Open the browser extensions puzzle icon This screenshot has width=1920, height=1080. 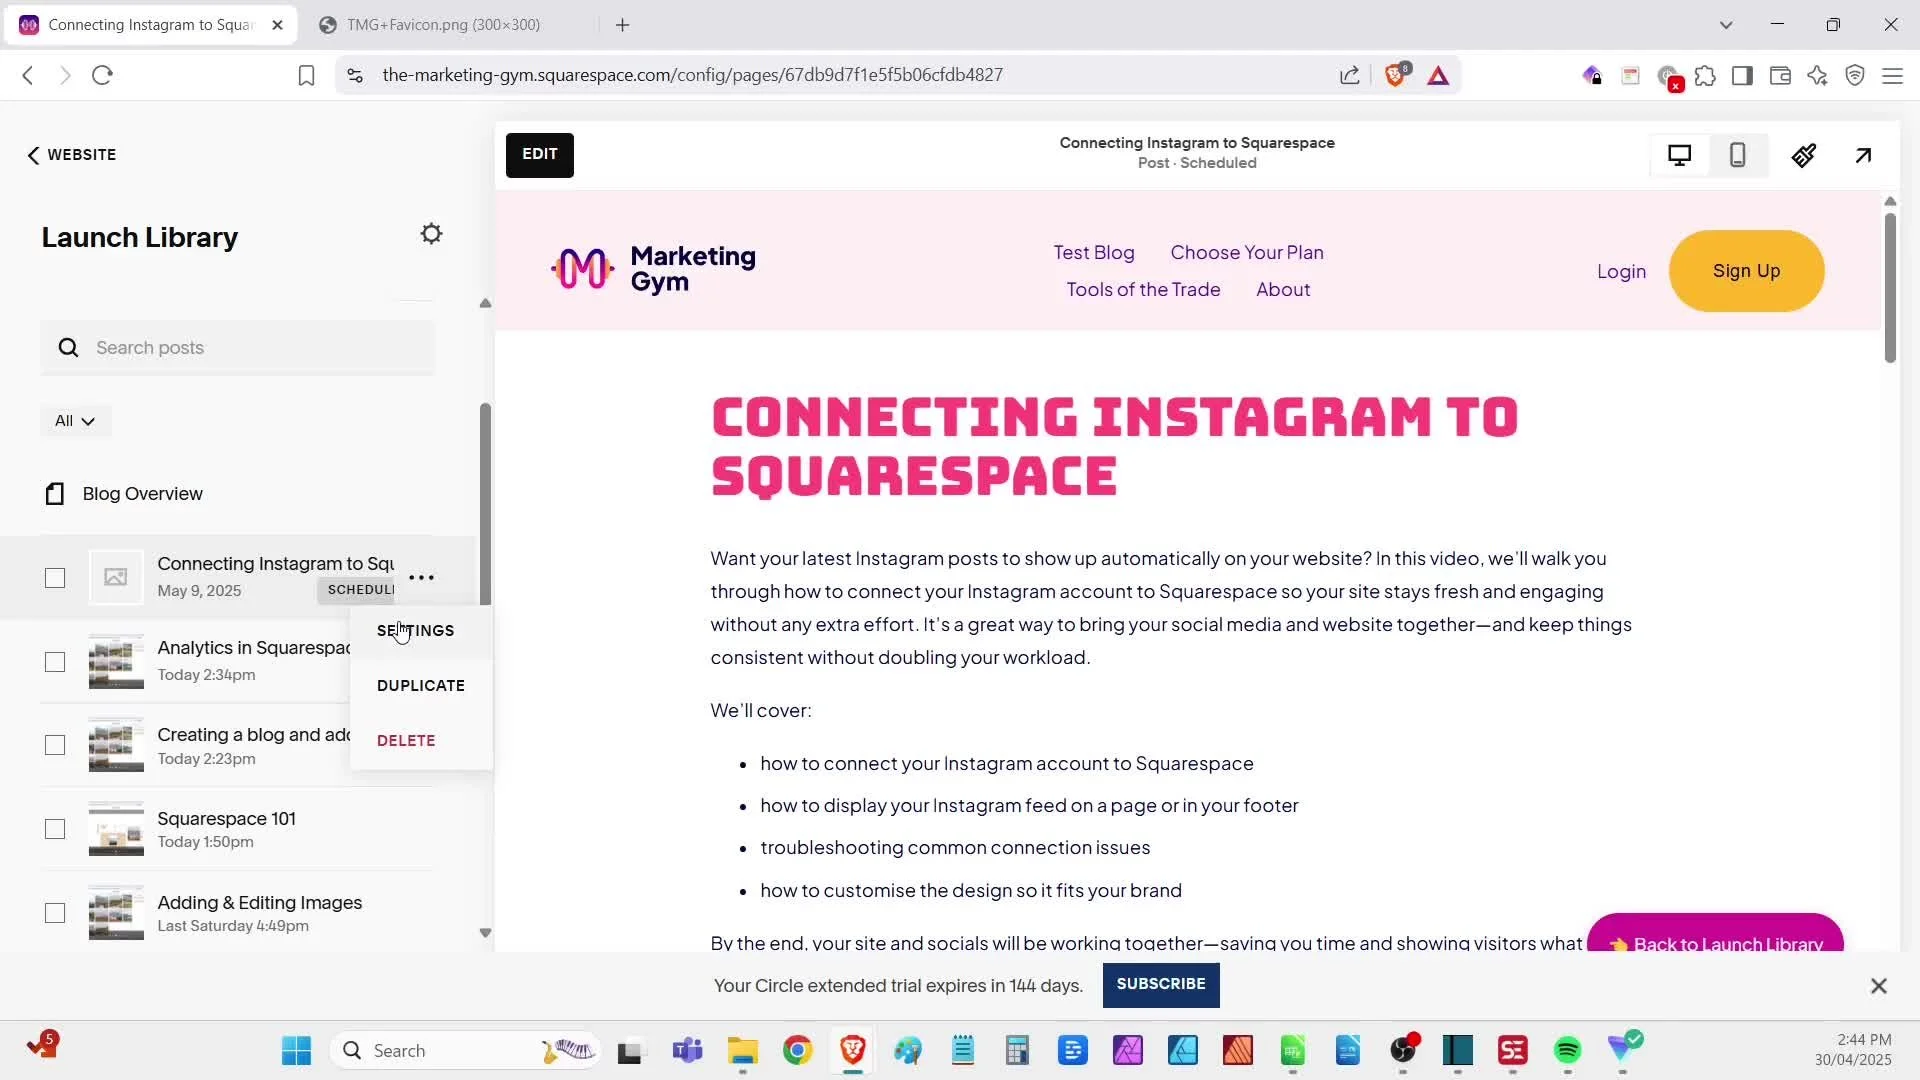point(1705,75)
